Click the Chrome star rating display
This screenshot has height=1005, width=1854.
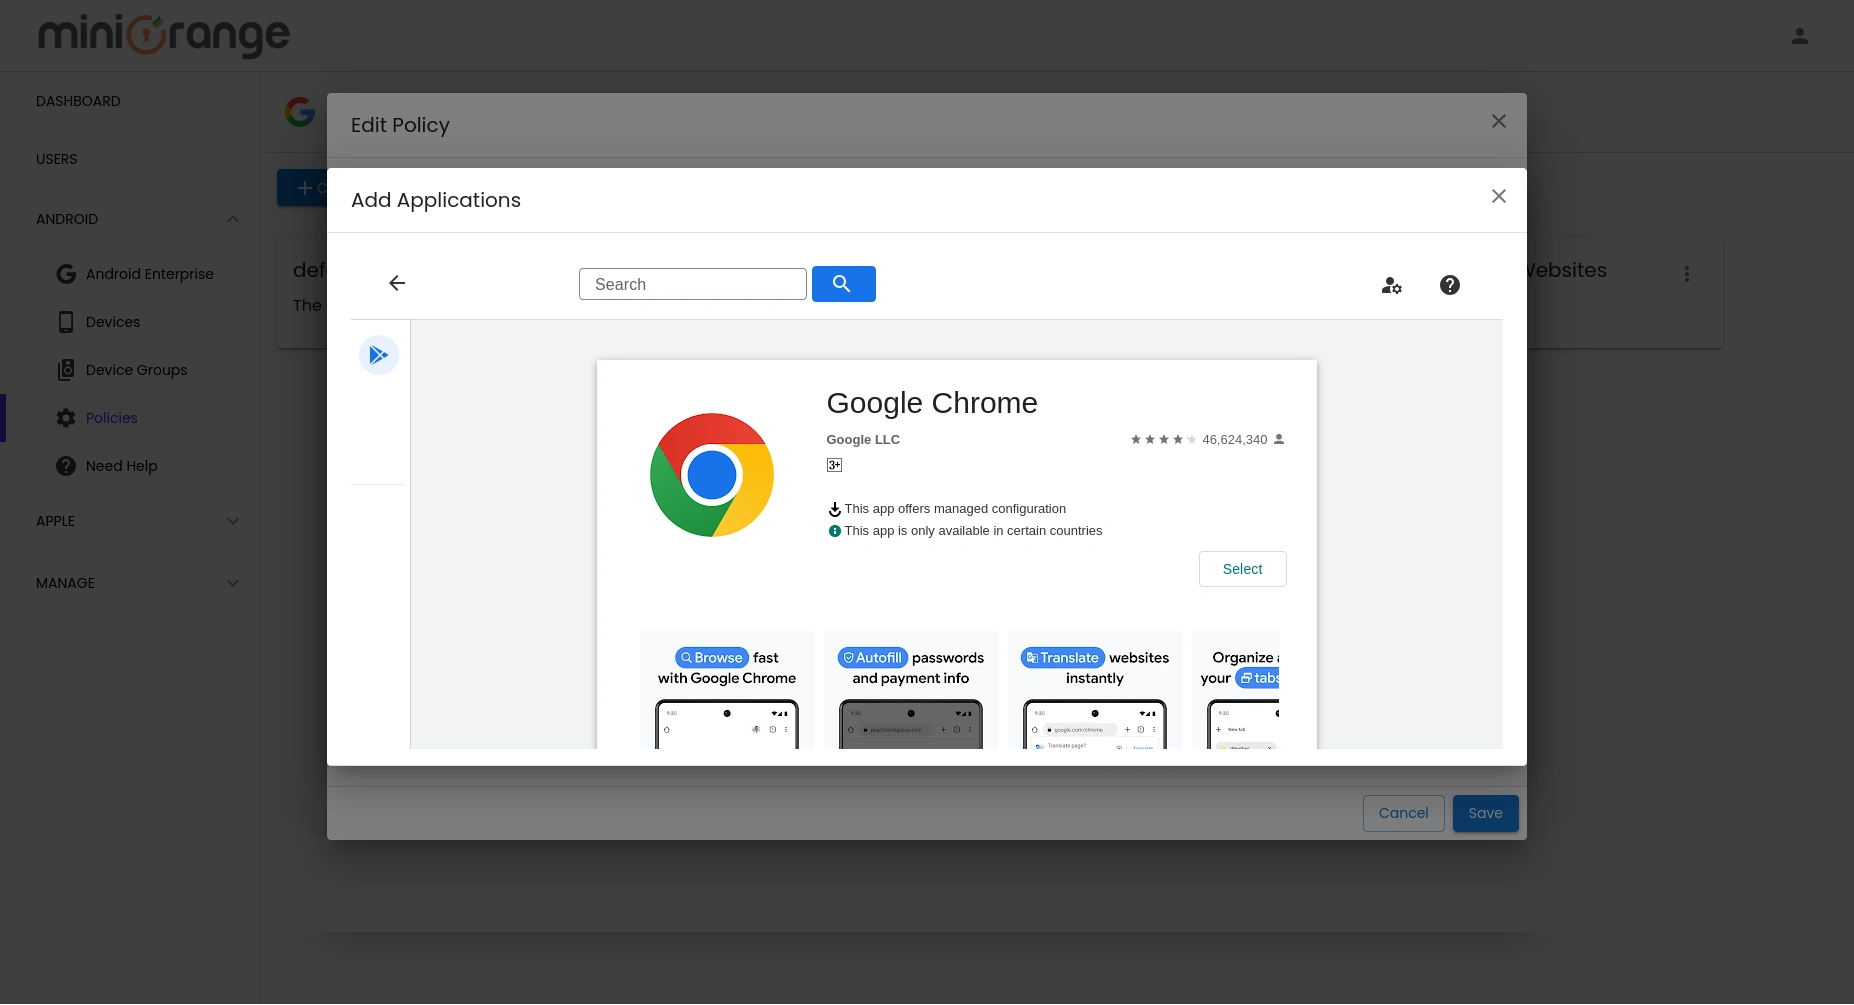coord(1163,439)
